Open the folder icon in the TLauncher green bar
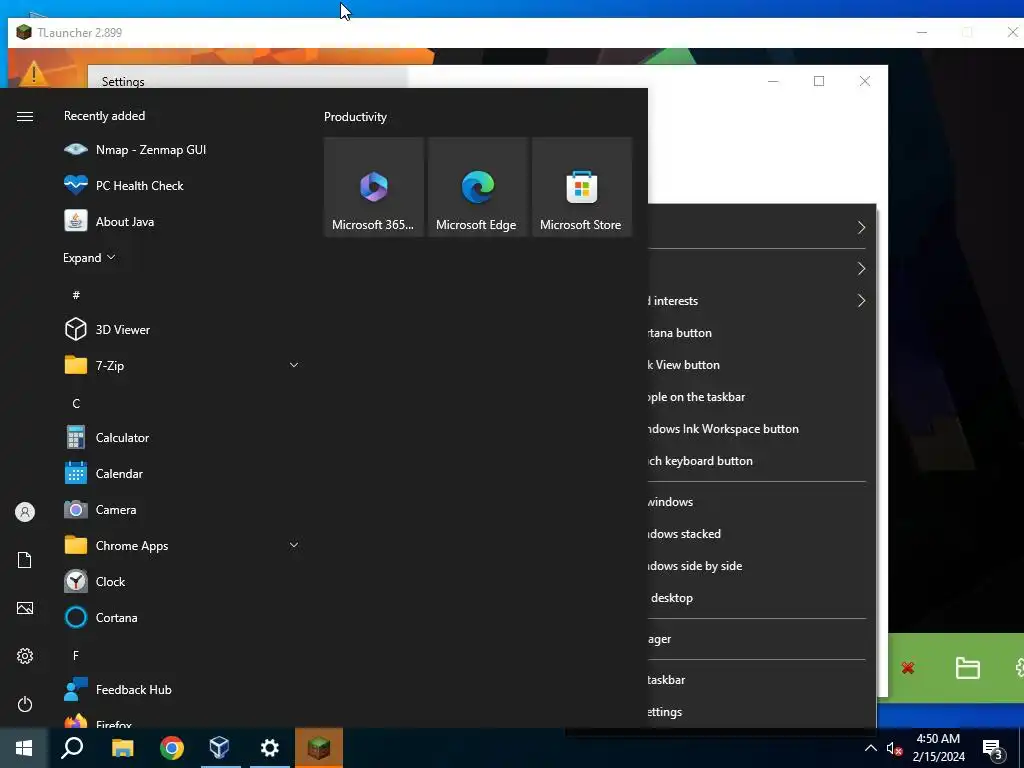This screenshot has height=768, width=1024. point(967,667)
